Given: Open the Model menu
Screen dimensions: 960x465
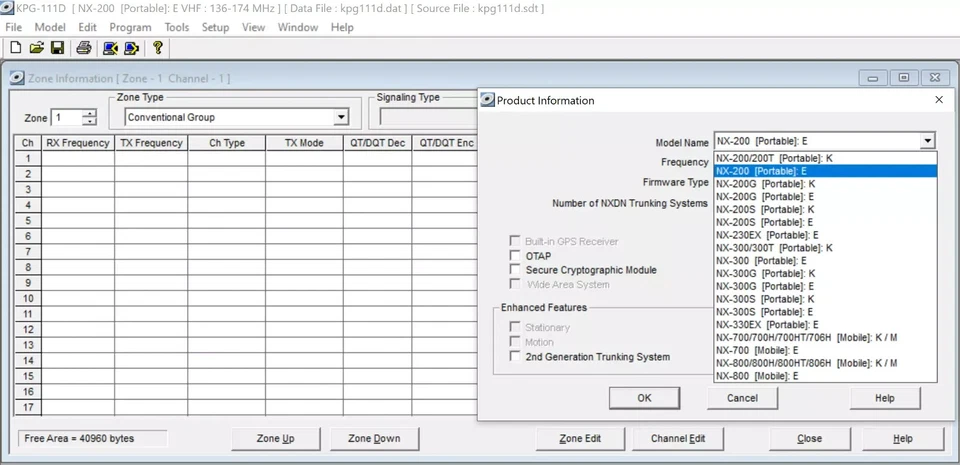Looking at the screenshot, I should [50, 28].
